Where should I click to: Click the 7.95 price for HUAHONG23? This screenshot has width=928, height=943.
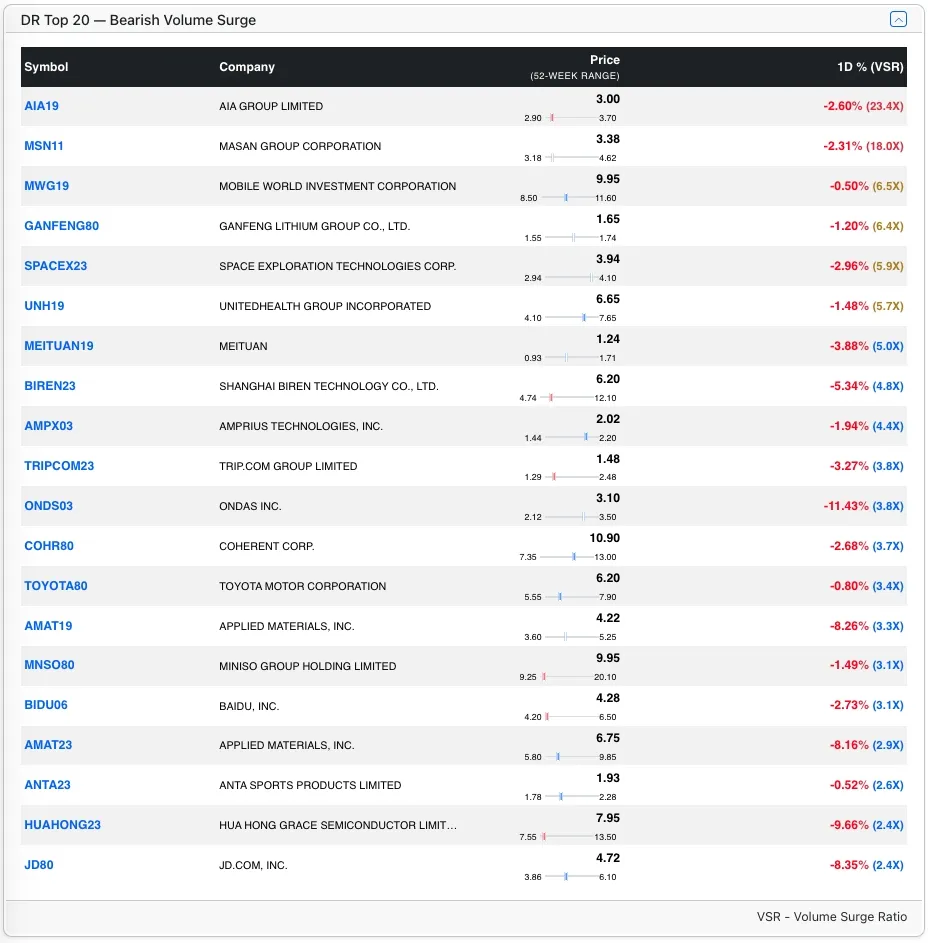(607, 818)
